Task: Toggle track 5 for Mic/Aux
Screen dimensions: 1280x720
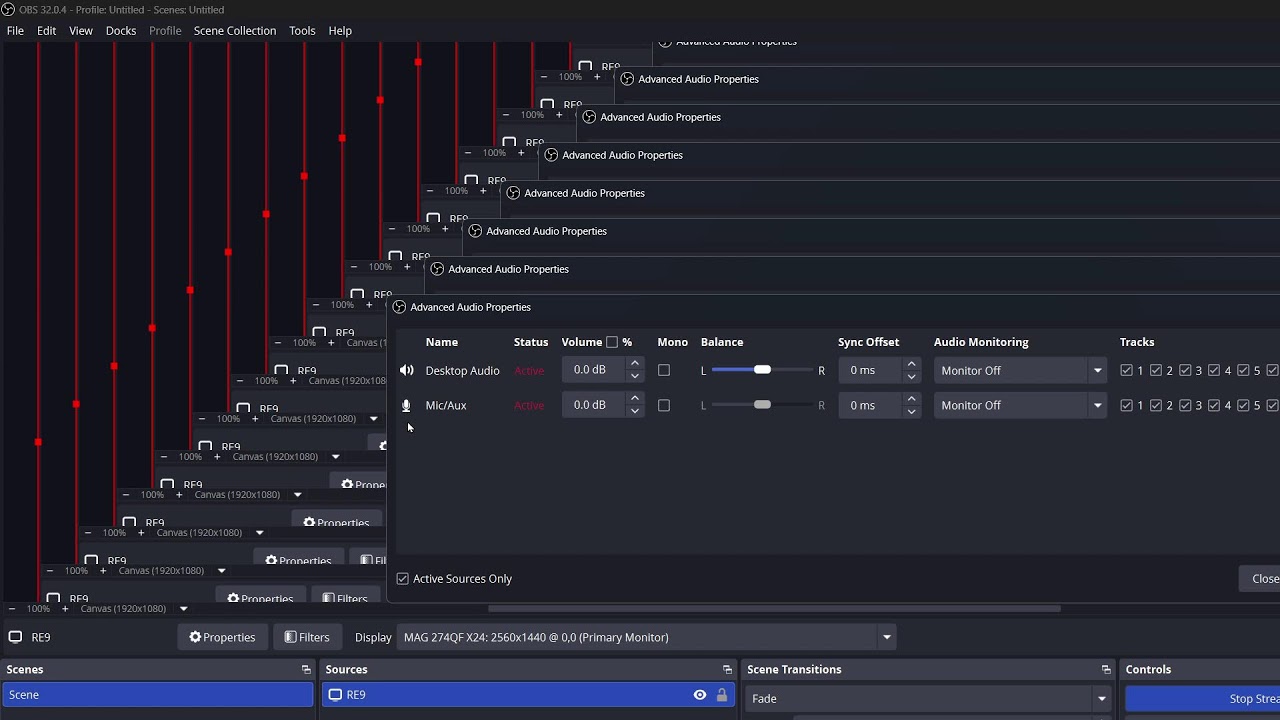Action: click(x=1243, y=405)
